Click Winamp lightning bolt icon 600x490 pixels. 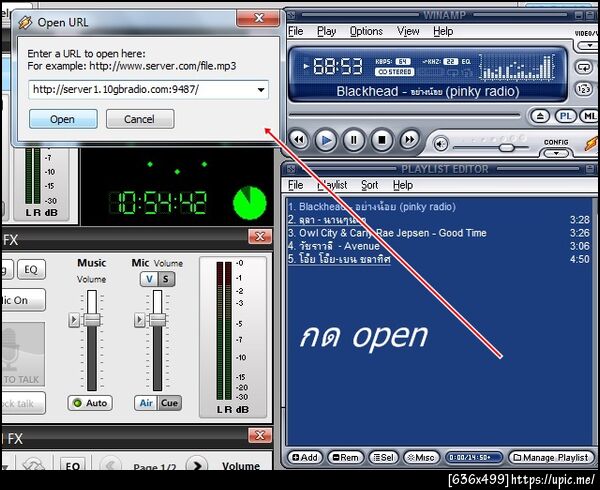(592, 143)
